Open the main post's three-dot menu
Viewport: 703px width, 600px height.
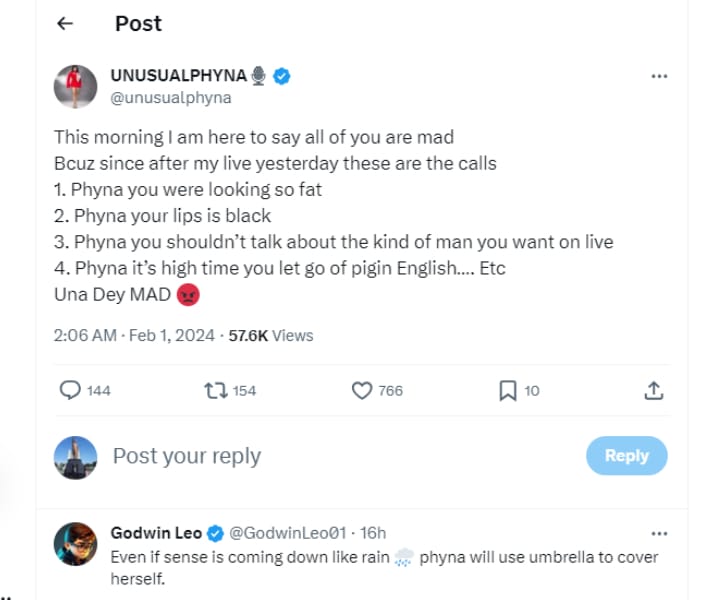(x=658, y=76)
